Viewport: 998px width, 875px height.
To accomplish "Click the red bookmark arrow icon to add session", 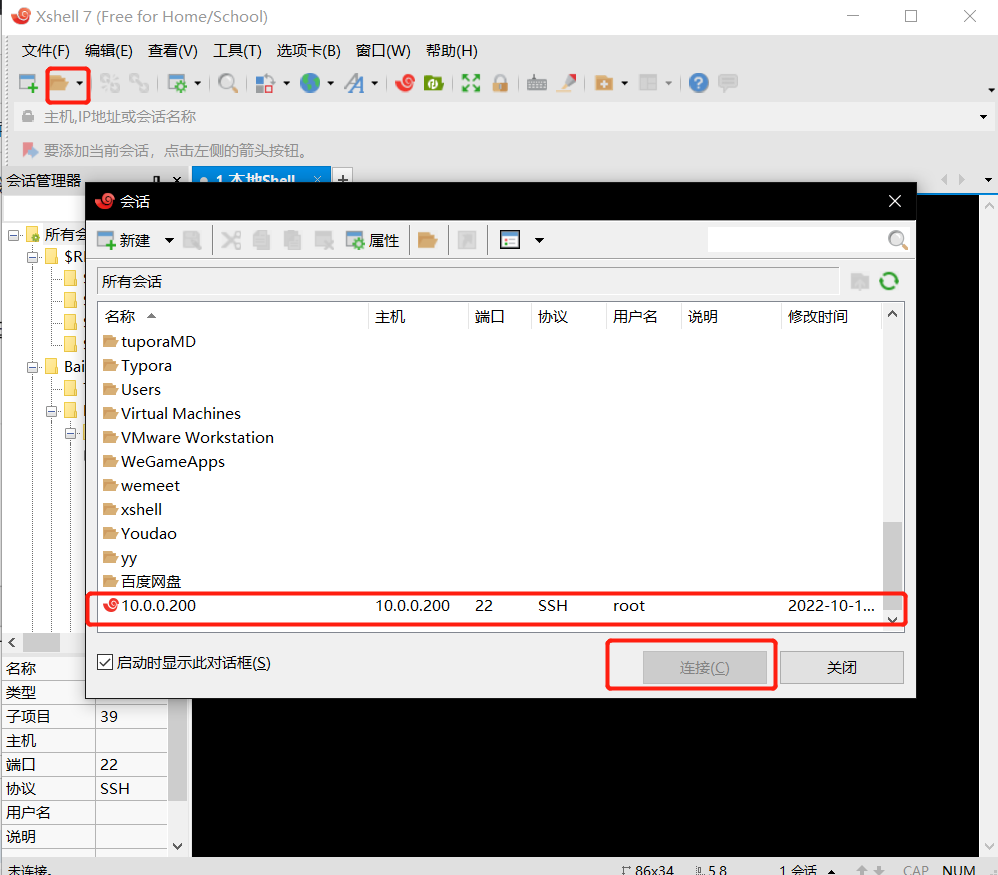I will pyautogui.click(x=30, y=150).
